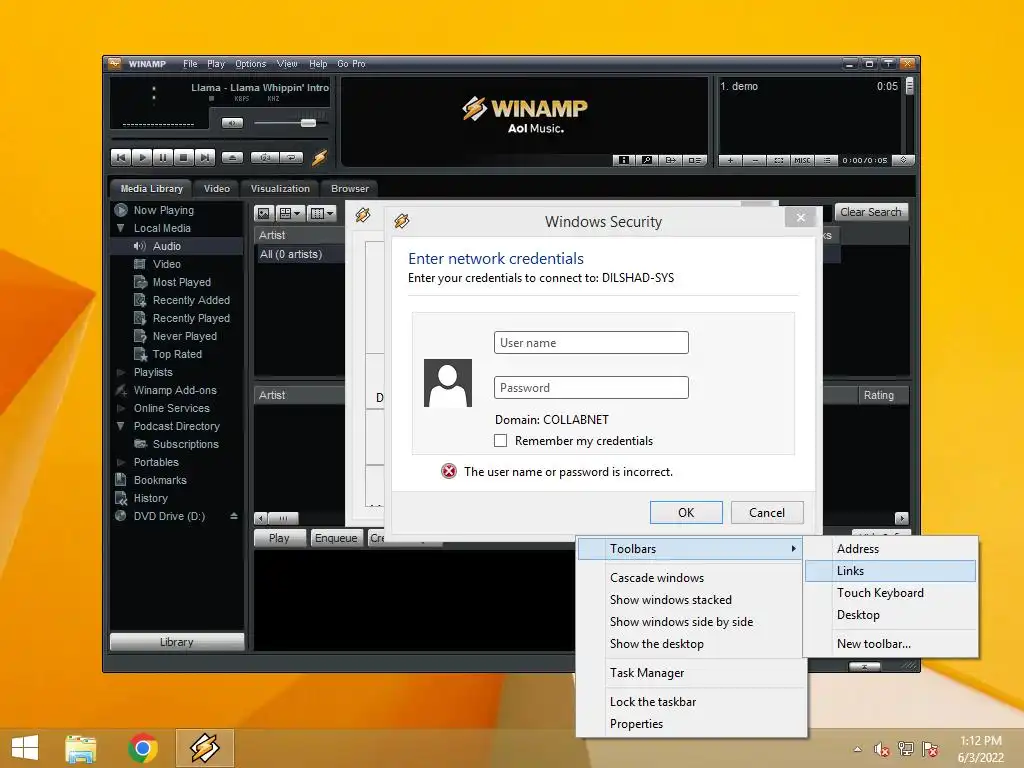Open Bookmarks in the library tree

[x=160, y=480]
